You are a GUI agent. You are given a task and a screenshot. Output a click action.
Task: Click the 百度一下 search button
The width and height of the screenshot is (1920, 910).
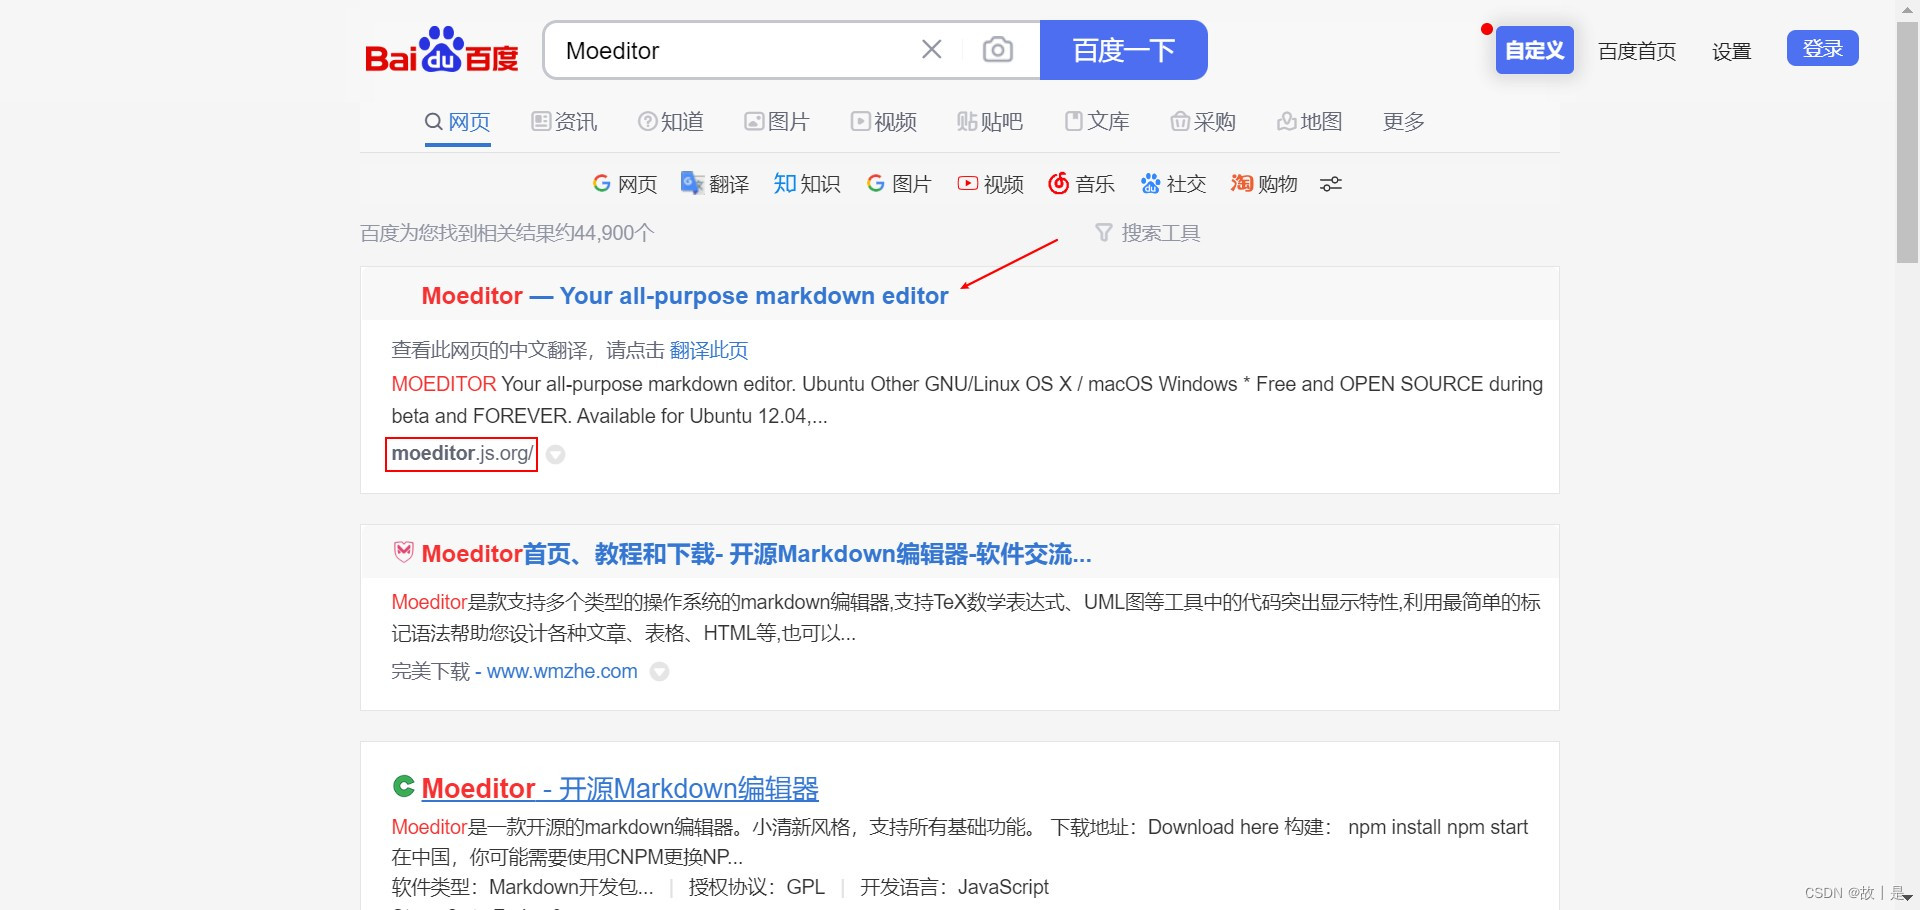click(x=1123, y=50)
